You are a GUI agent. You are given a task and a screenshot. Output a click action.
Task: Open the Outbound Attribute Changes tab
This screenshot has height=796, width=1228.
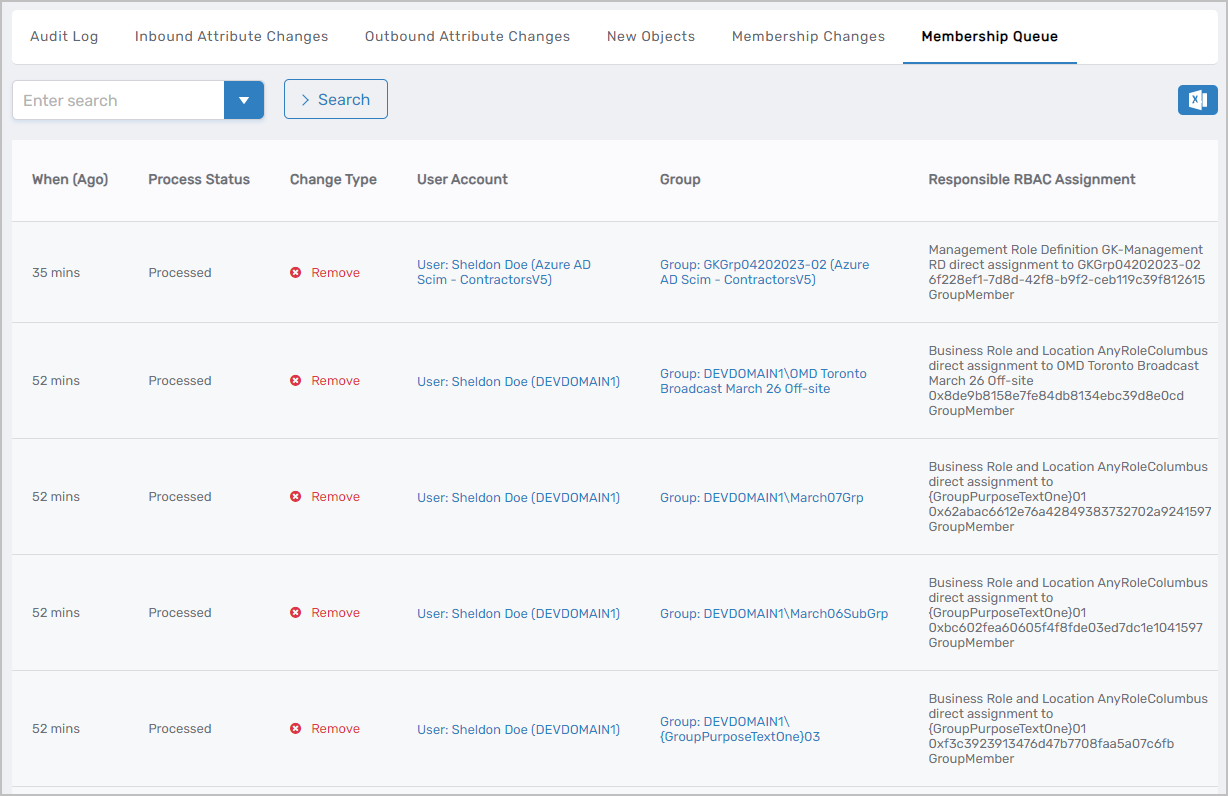pyautogui.click(x=467, y=37)
